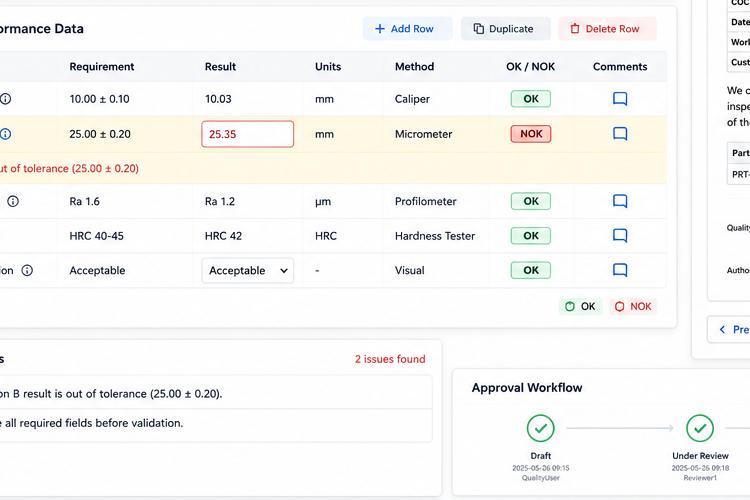Click the Result column header

click(x=221, y=67)
